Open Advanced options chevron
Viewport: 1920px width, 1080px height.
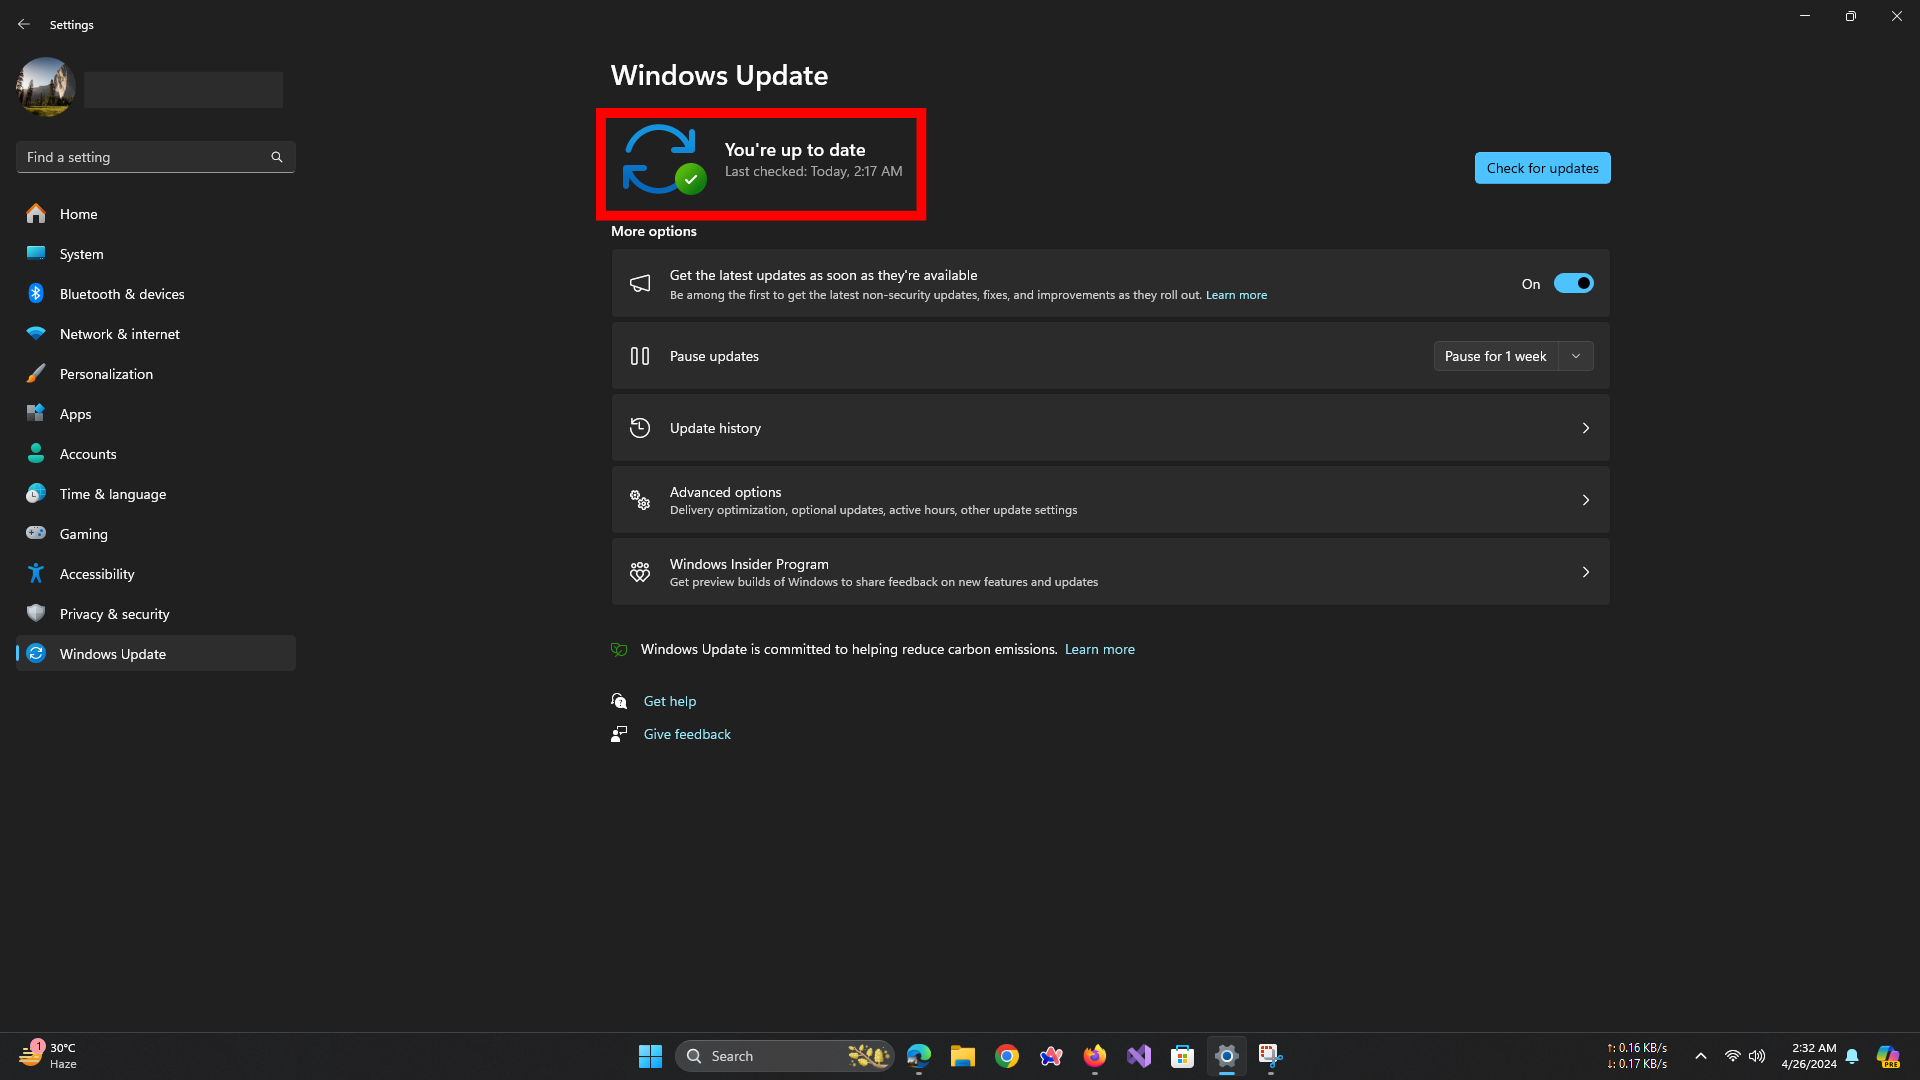(x=1586, y=500)
